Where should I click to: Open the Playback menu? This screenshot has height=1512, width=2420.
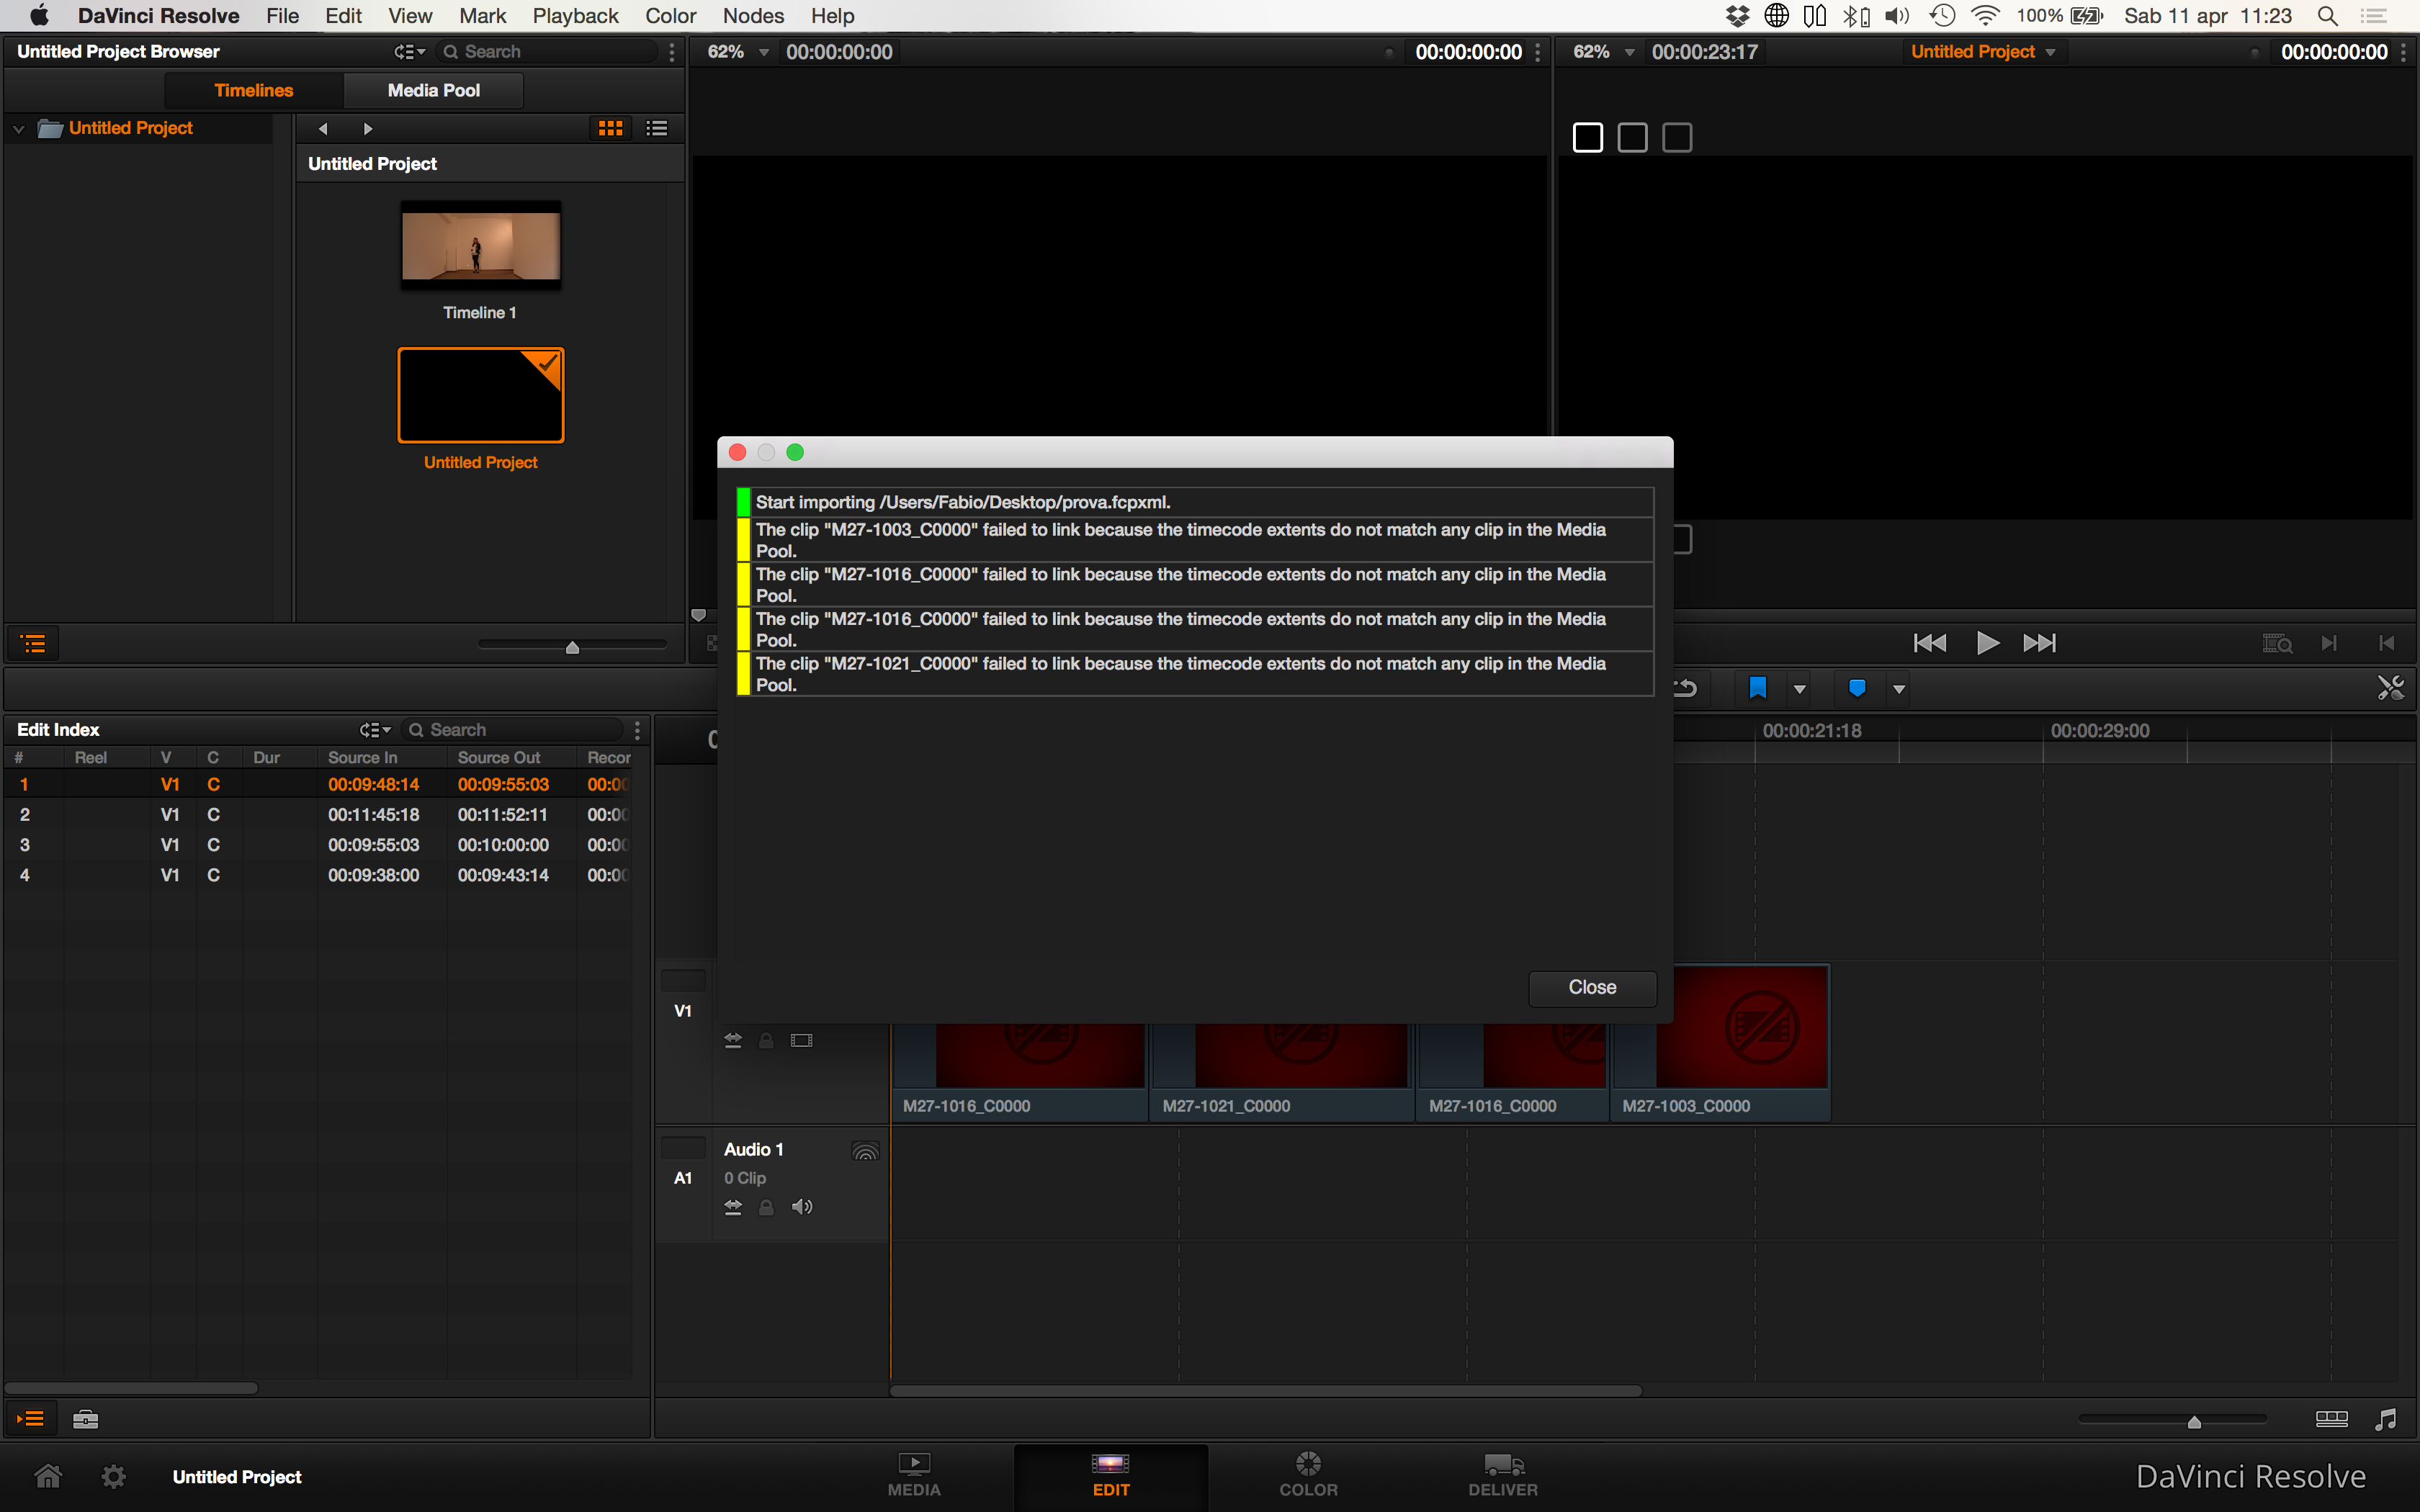pyautogui.click(x=575, y=16)
